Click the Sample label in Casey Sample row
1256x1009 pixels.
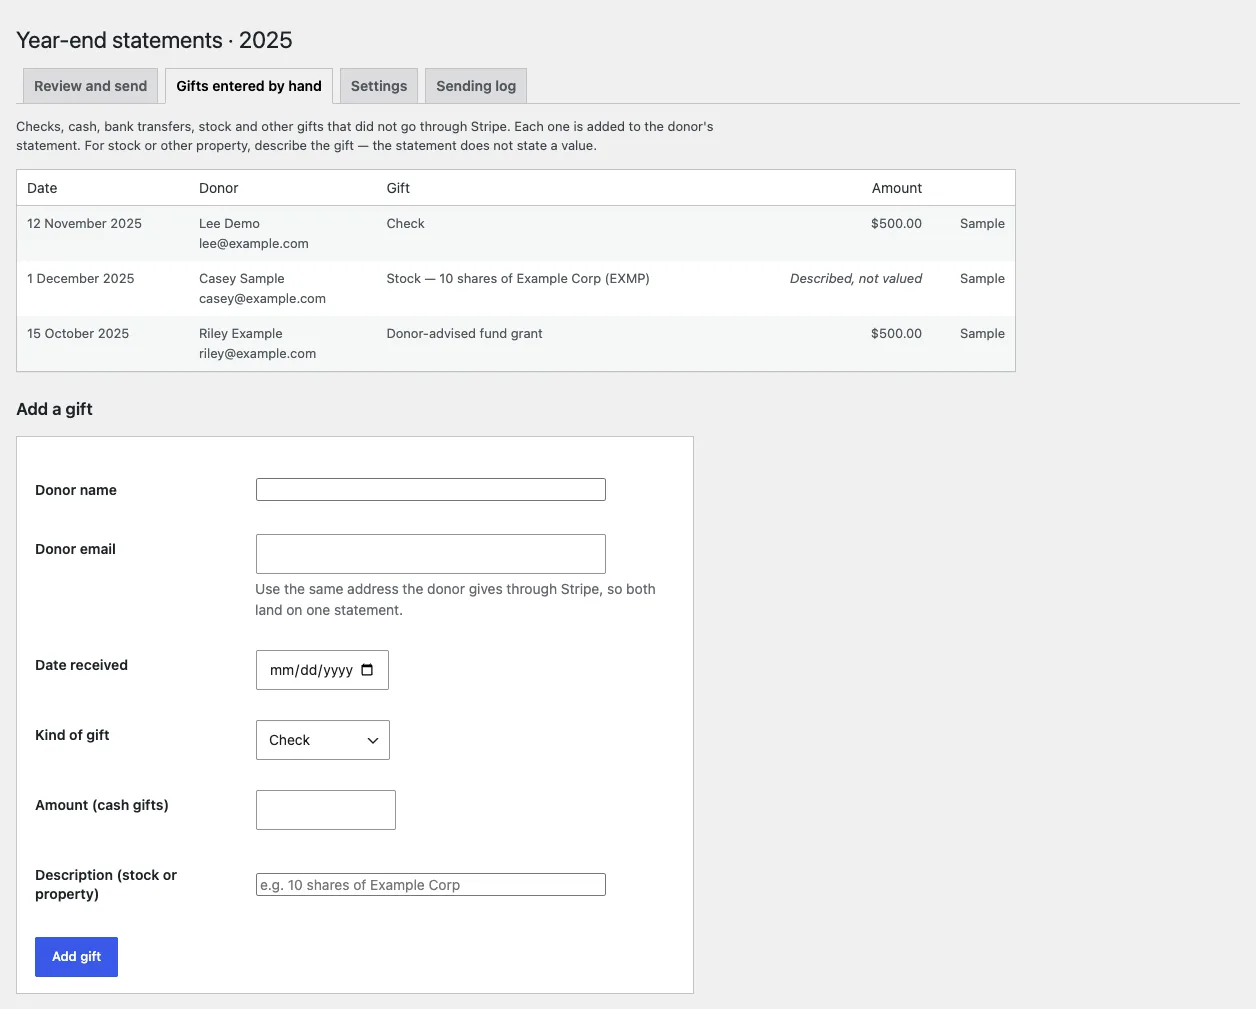(x=982, y=279)
